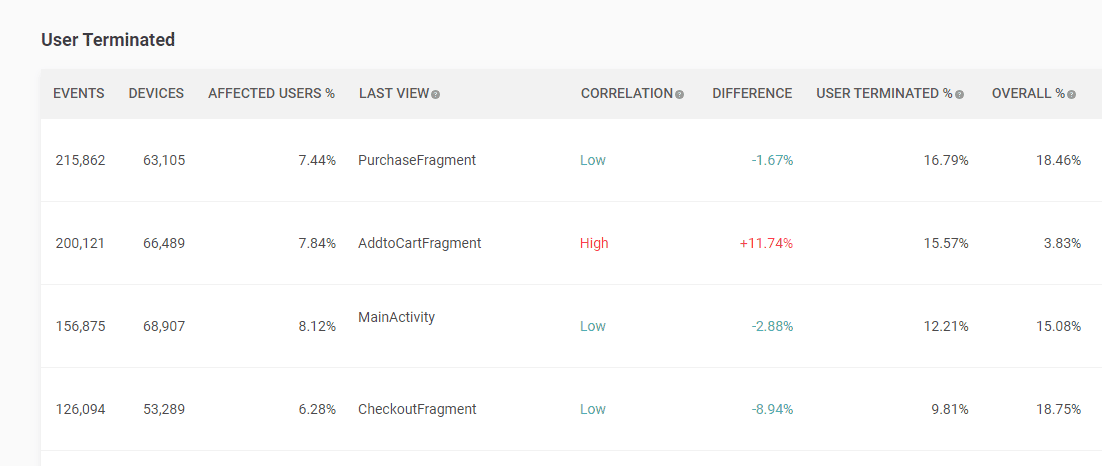Click the user terminated value 16.79%

(x=946, y=160)
